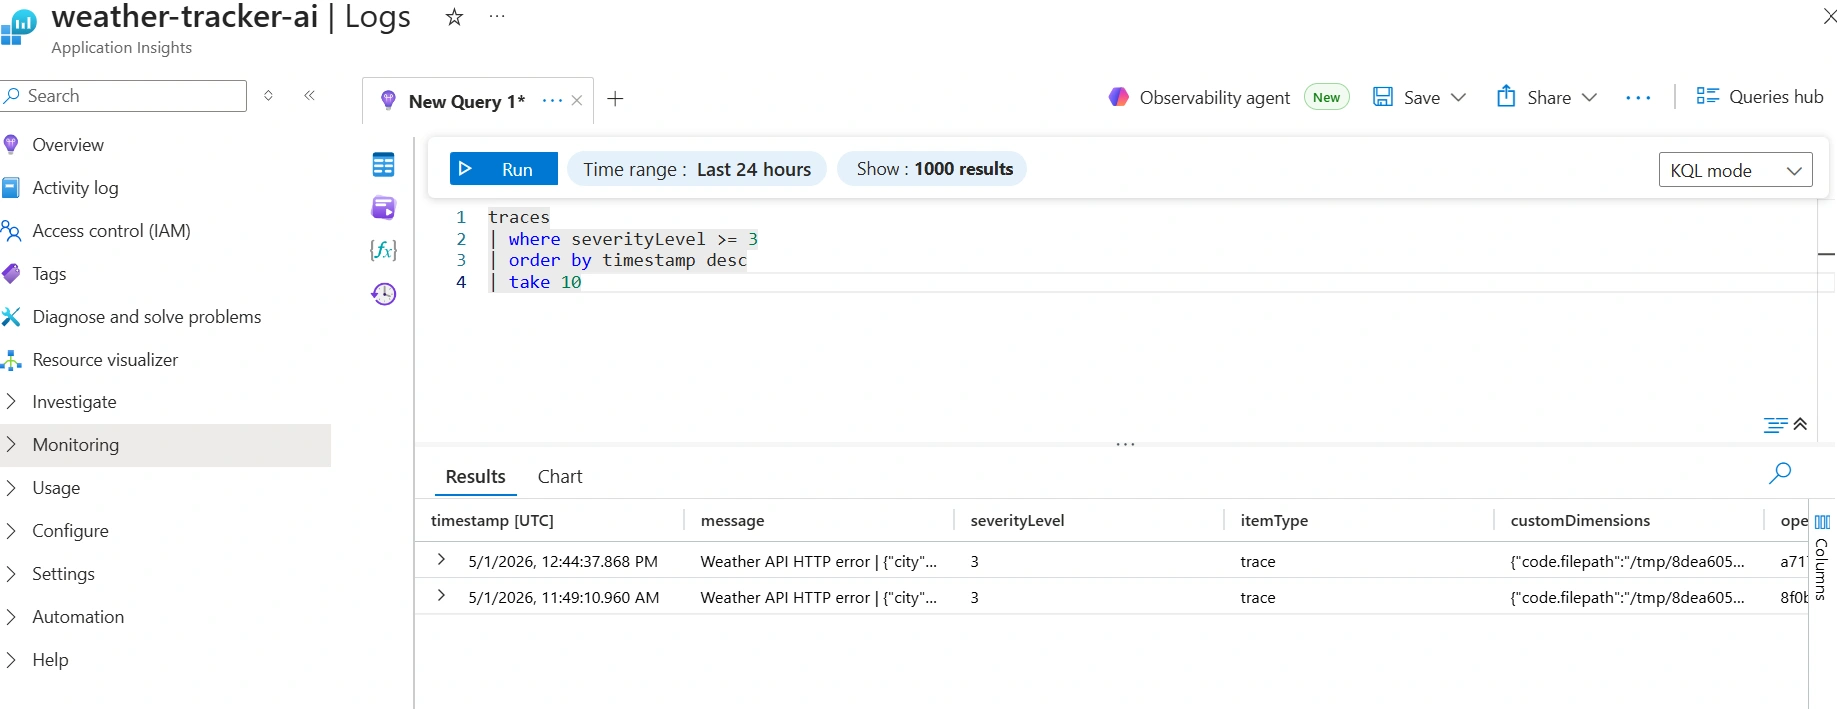1837x709 pixels.
Task: Click the sidebar Search input field
Action: (124, 96)
